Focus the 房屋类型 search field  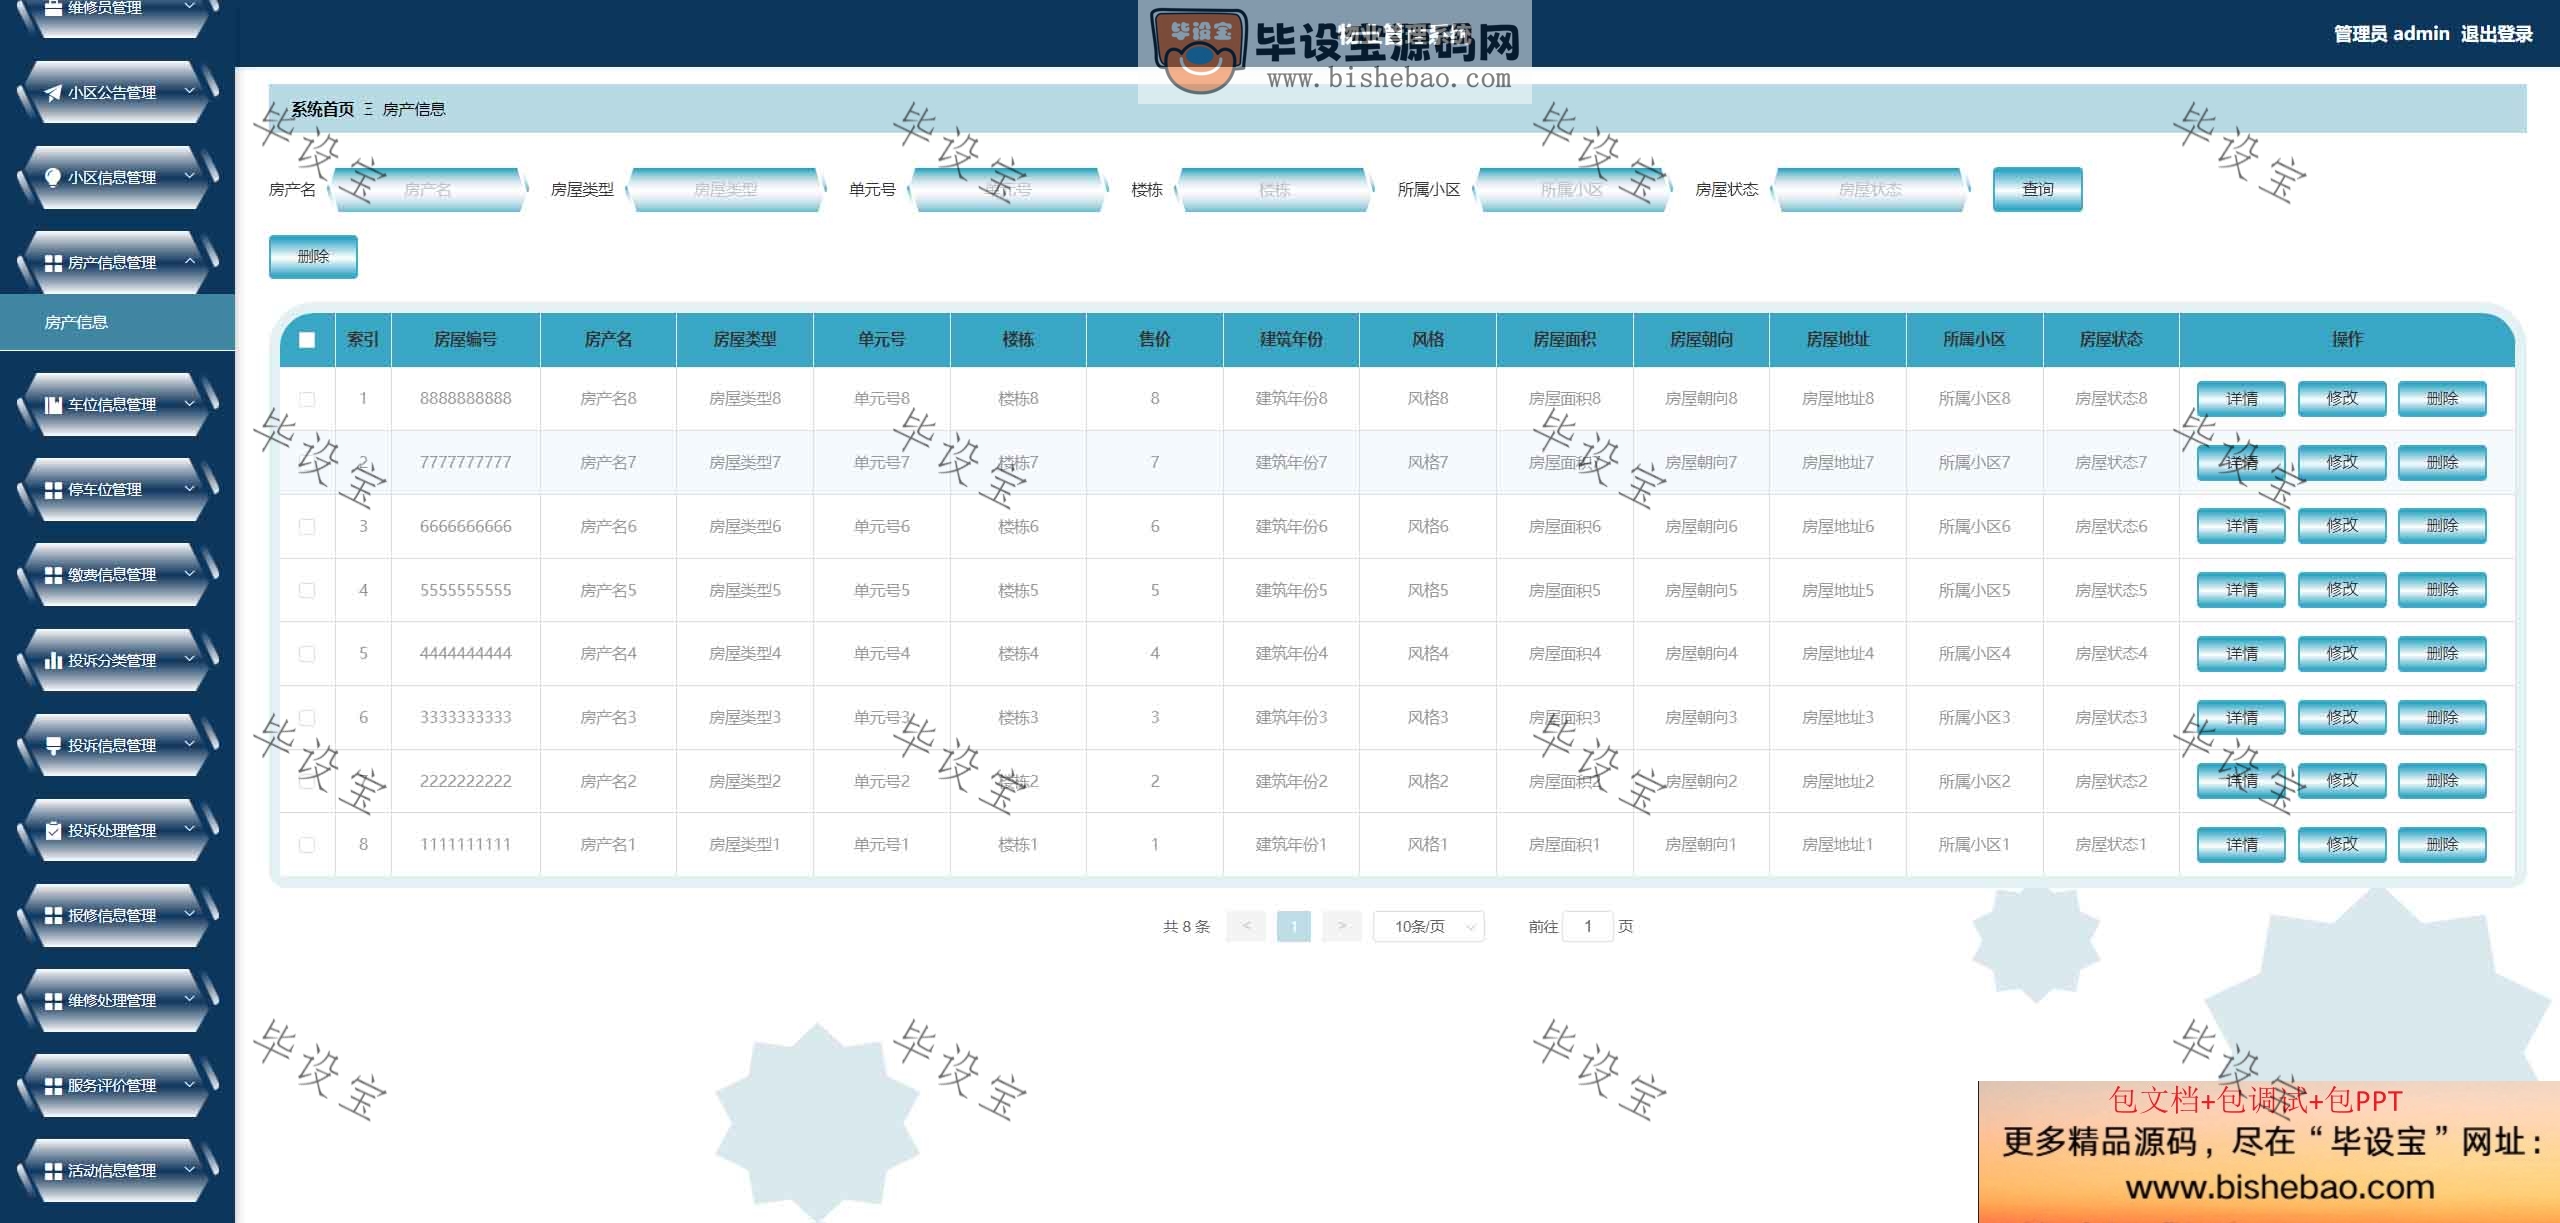tap(726, 189)
